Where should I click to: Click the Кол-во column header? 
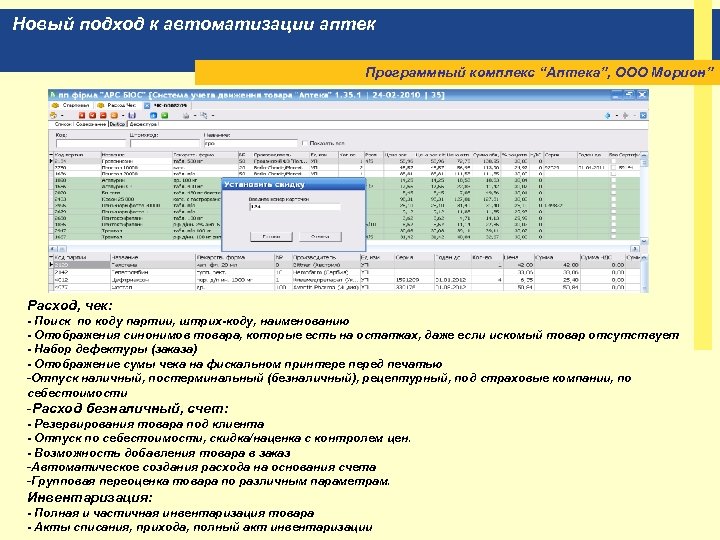pyautogui.click(x=487, y=257)
